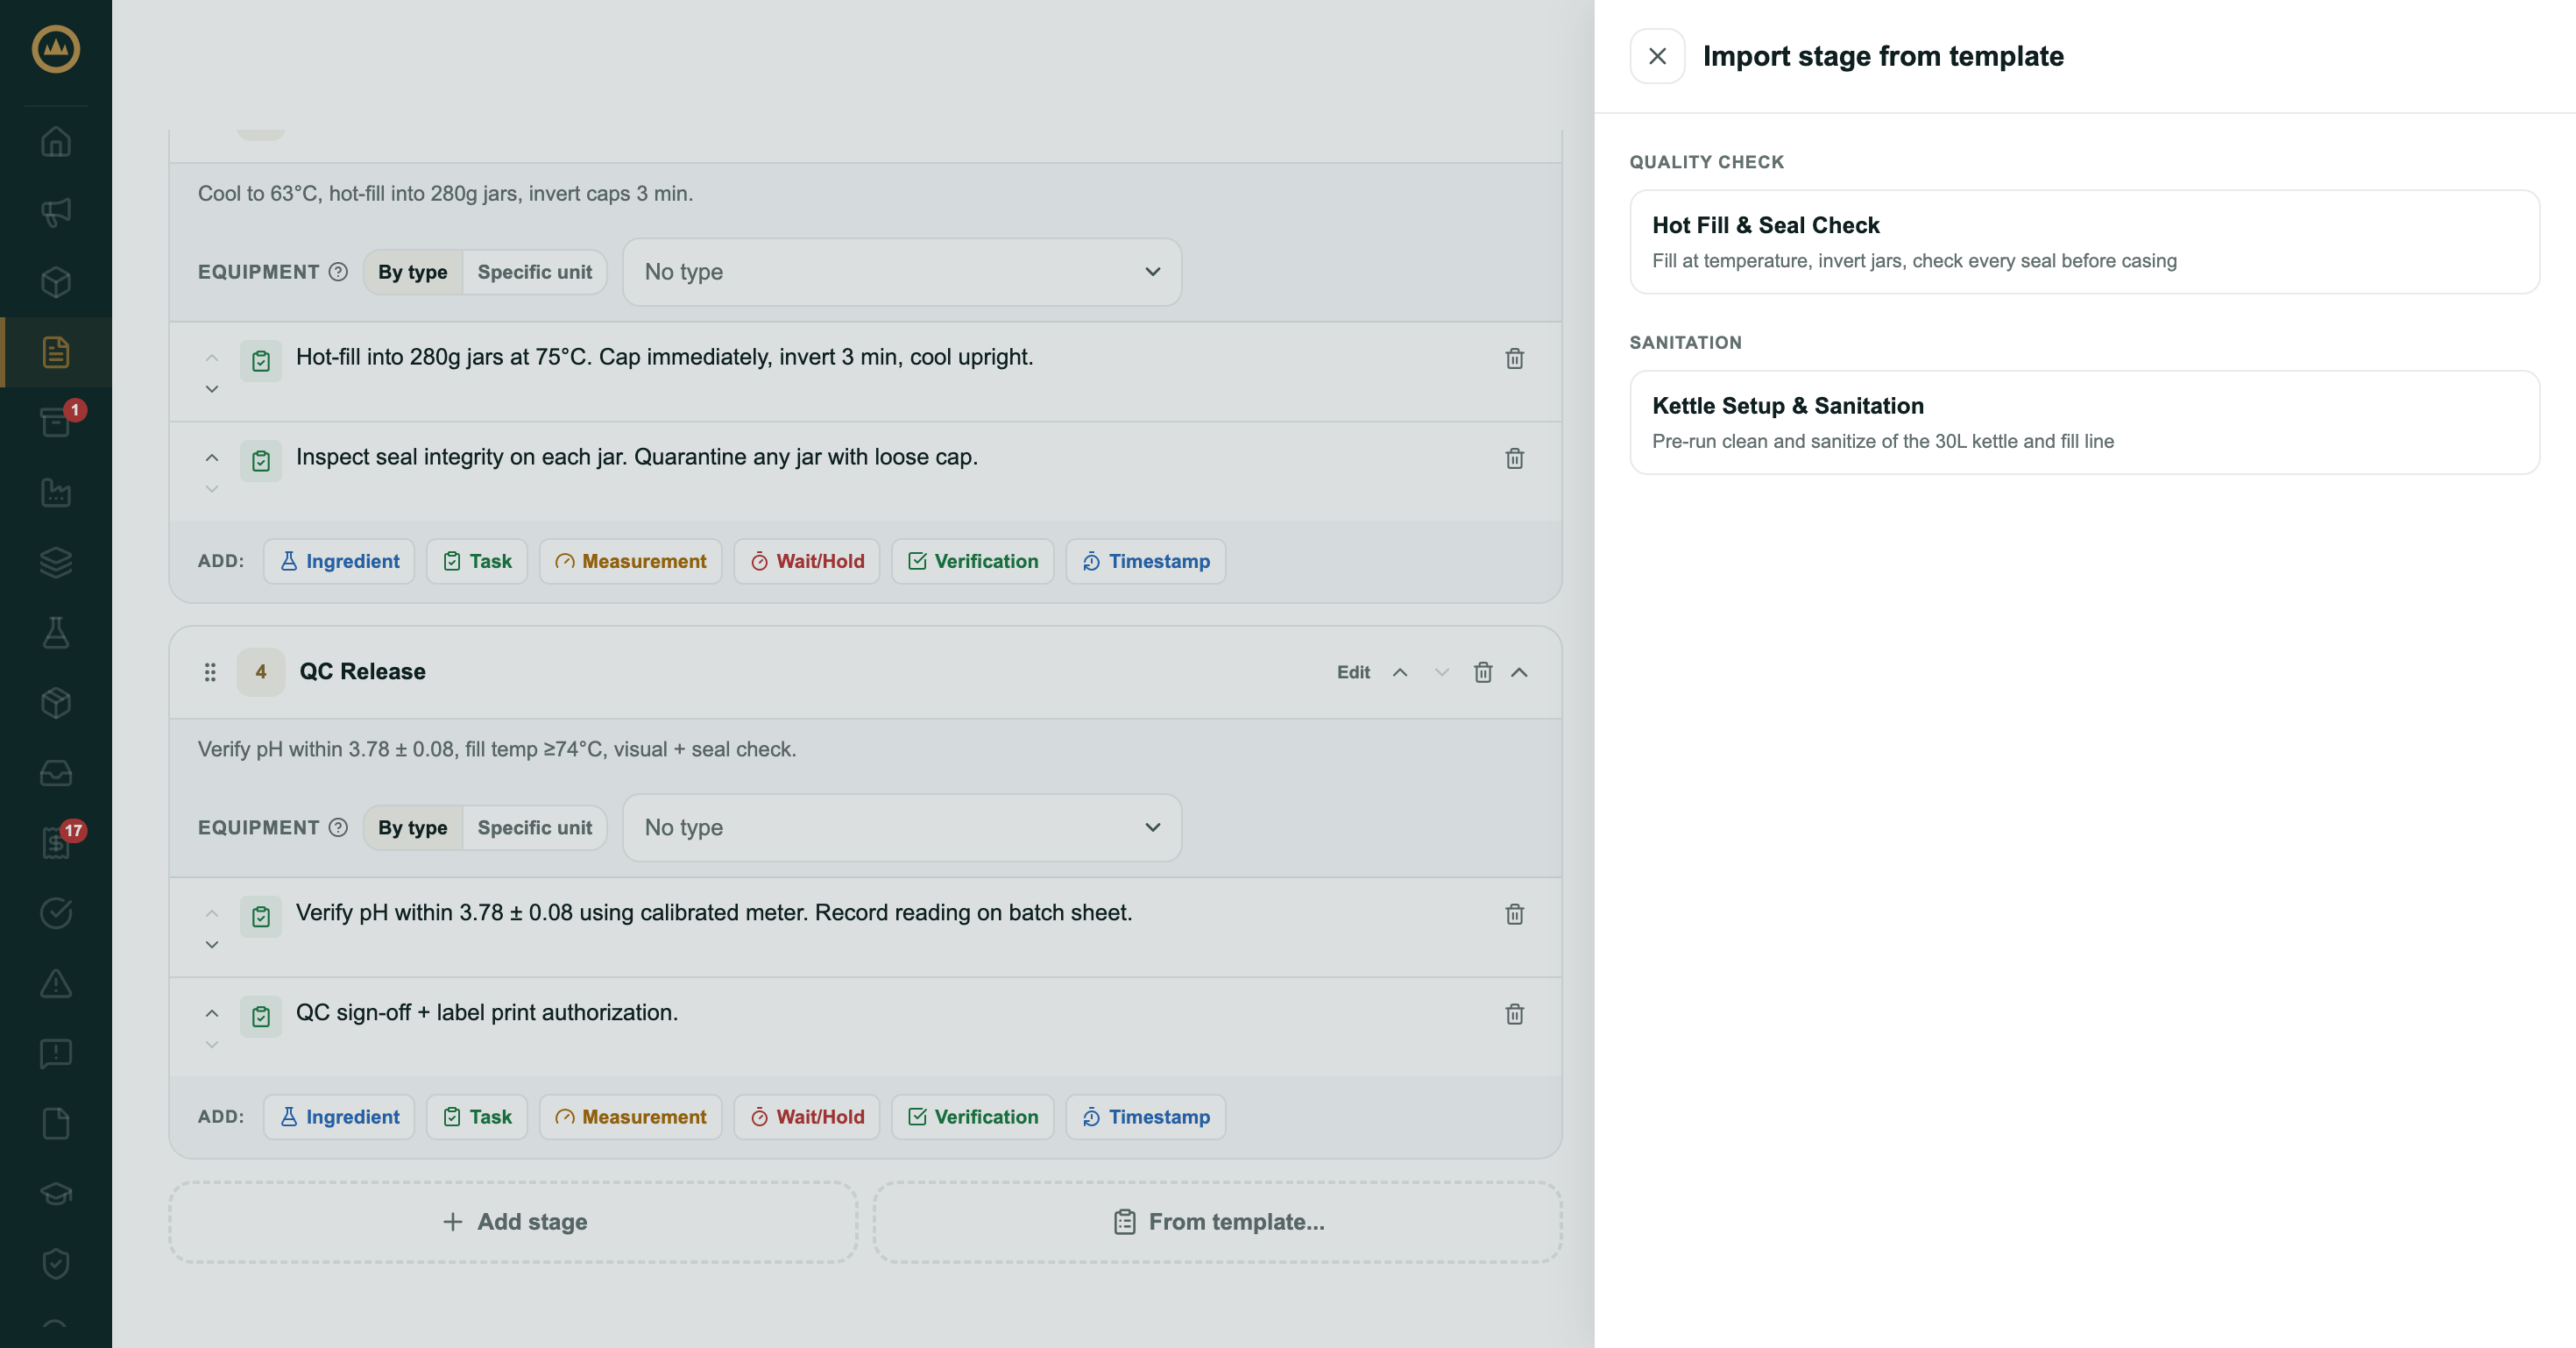
Task: Click the From template... button
Action: click(x=1218, y=1222)
